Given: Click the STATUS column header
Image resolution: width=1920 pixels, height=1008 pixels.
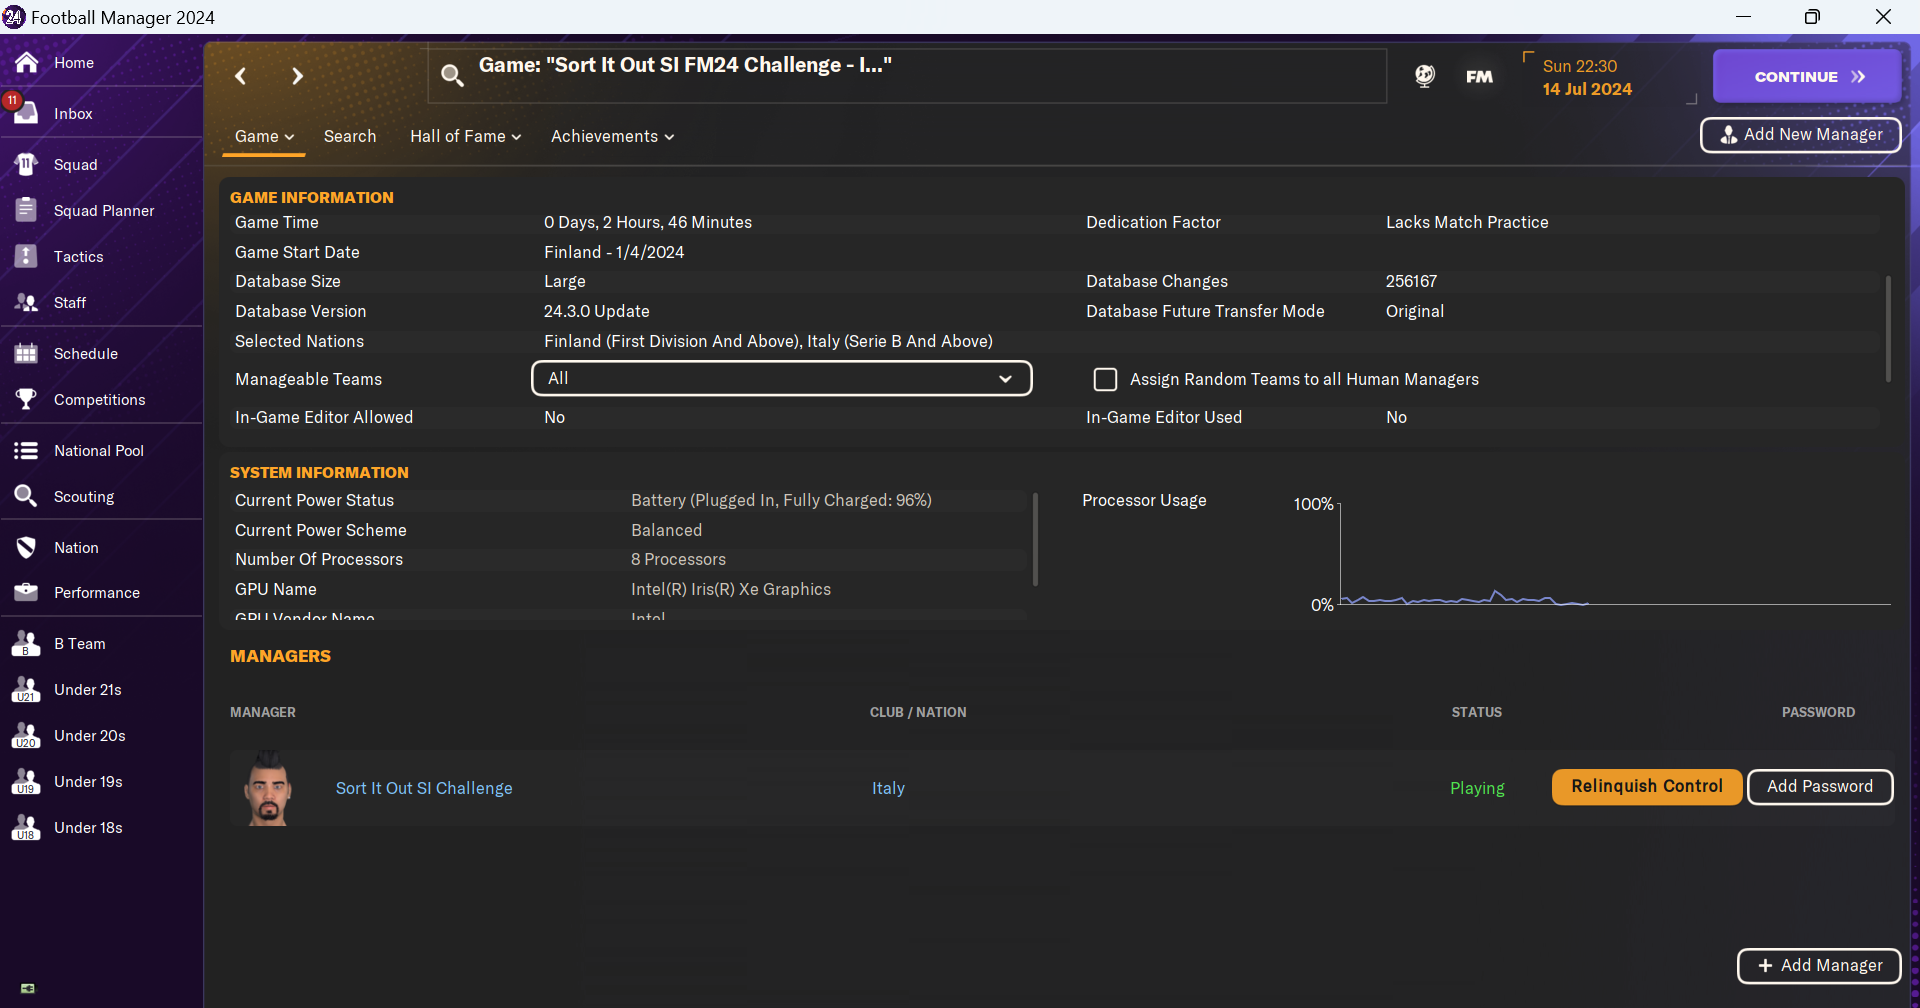Looking at the screenshot, I should (x=1477, y=712).
